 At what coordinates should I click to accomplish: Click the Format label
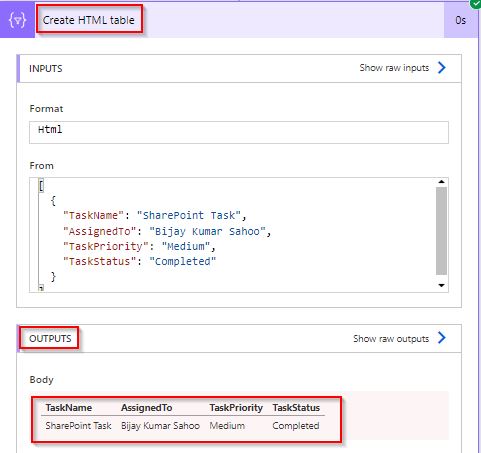tap(46, 109)
